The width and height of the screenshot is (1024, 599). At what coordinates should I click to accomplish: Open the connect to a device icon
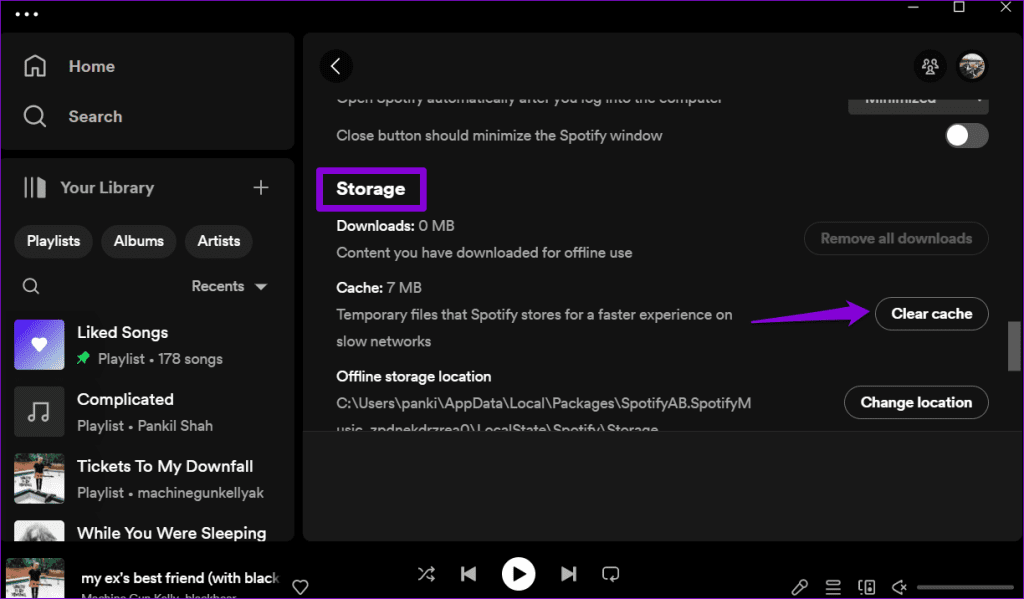pyautogui.click(x=867, y=587)
